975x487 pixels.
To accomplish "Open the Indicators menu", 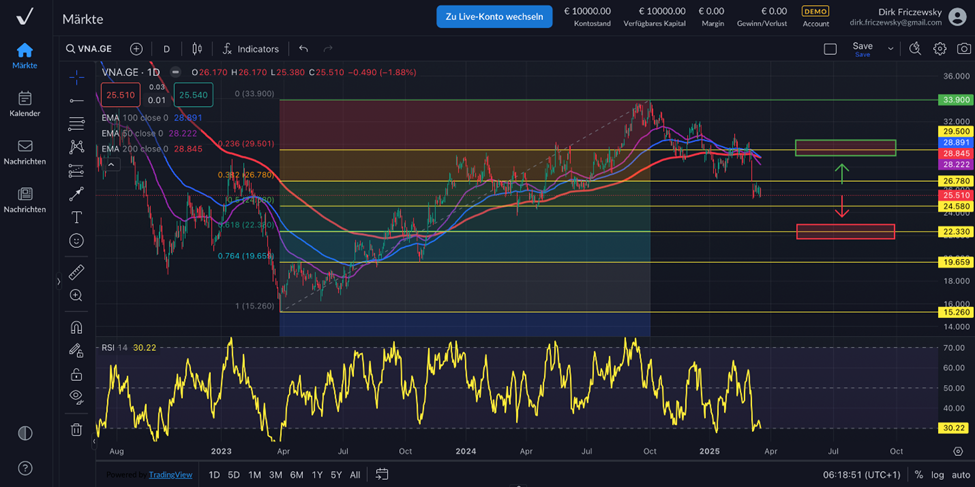I will pos(250,49).
